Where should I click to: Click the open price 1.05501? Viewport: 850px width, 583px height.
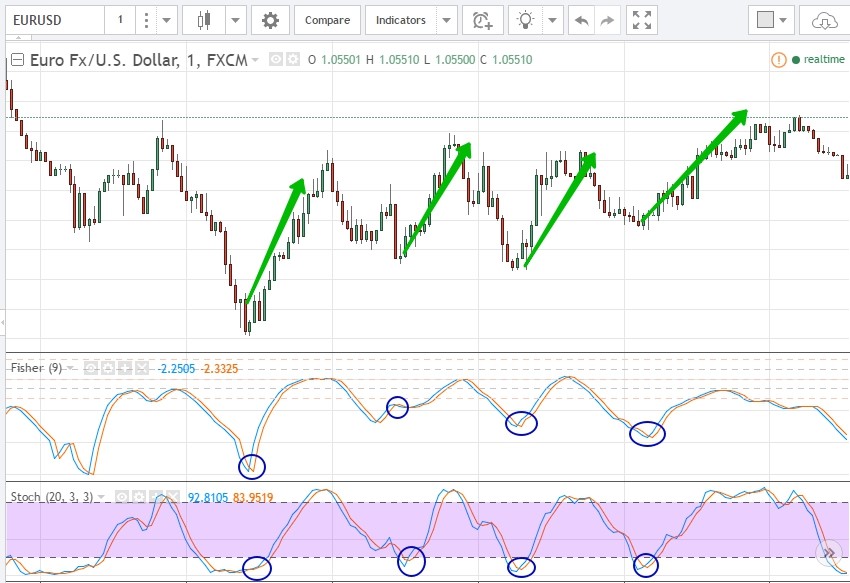340,60
